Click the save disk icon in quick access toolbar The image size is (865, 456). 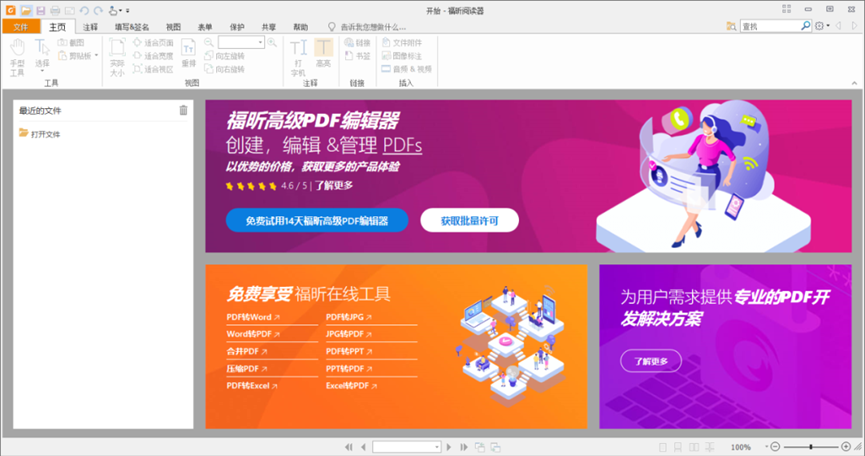pyautogui.click(x=41, y=10)
